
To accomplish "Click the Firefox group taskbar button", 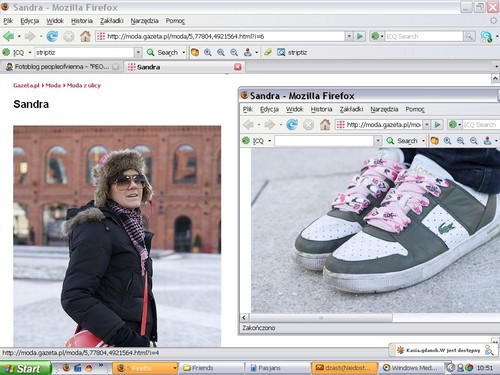I will point(145,368).
